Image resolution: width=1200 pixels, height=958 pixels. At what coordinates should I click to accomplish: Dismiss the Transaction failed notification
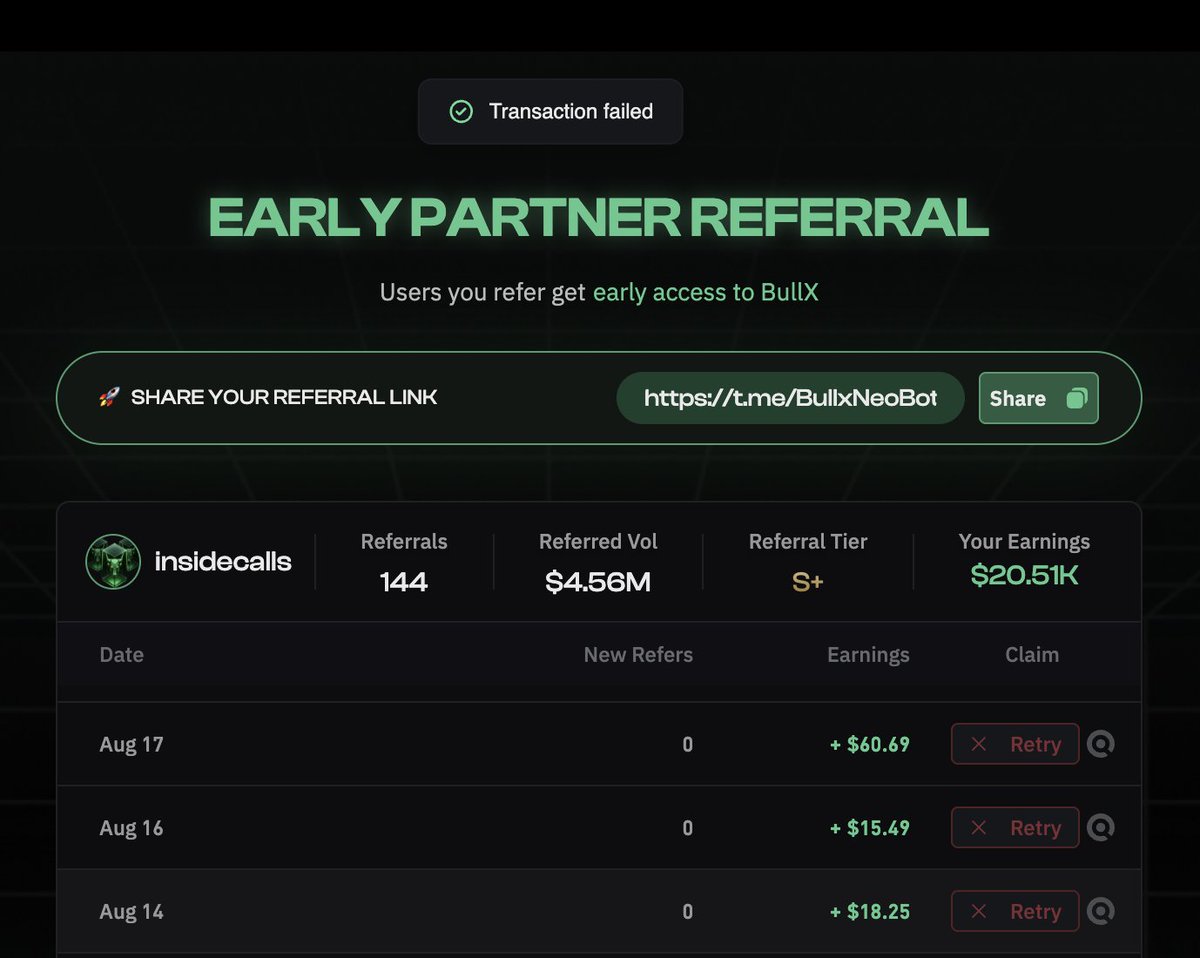[x=550, y=111]
